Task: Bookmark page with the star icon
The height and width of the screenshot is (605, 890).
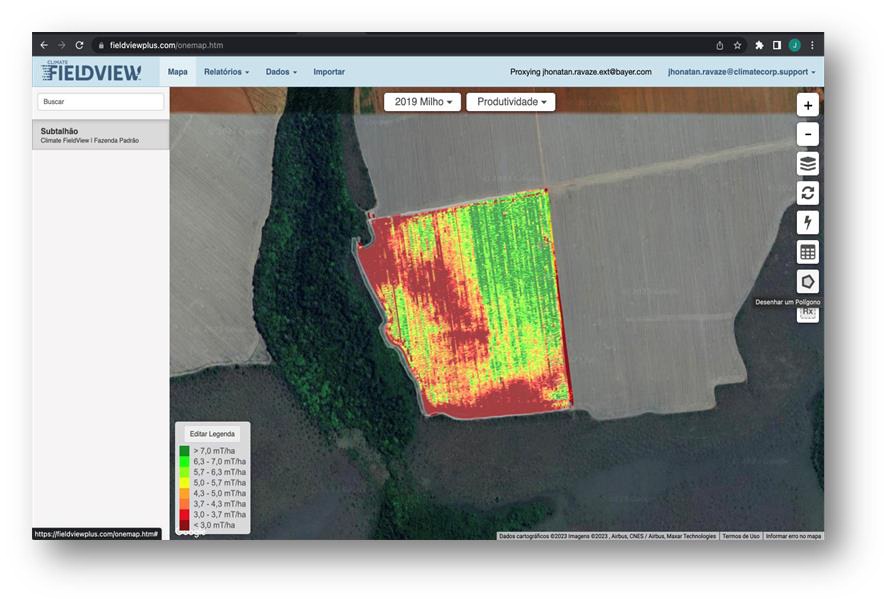Action: (737, 45)
